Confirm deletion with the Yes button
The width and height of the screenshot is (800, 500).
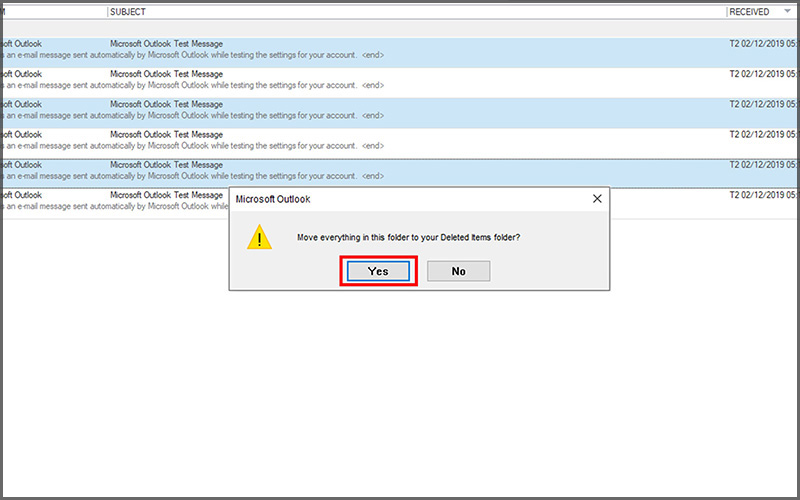point(378,271)
